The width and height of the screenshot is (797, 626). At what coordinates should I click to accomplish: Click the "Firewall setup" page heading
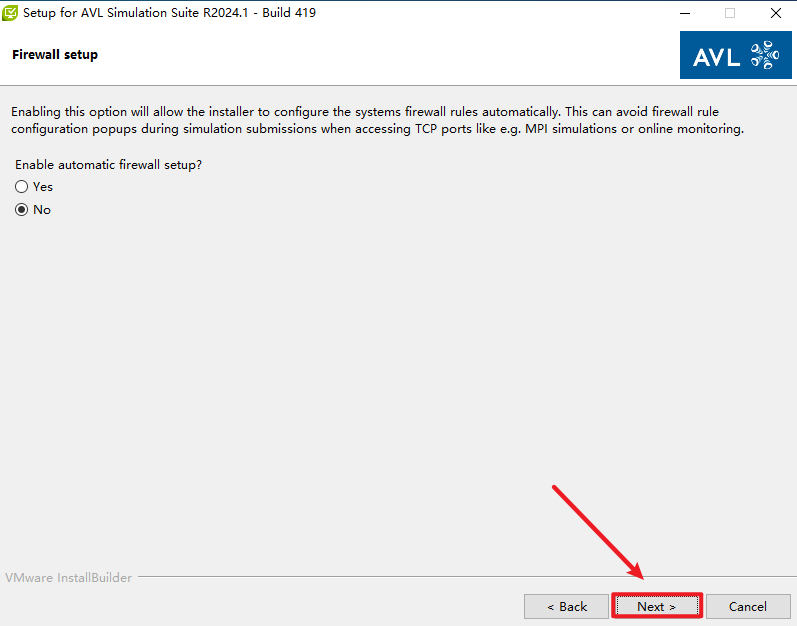[x=55, y=55]
